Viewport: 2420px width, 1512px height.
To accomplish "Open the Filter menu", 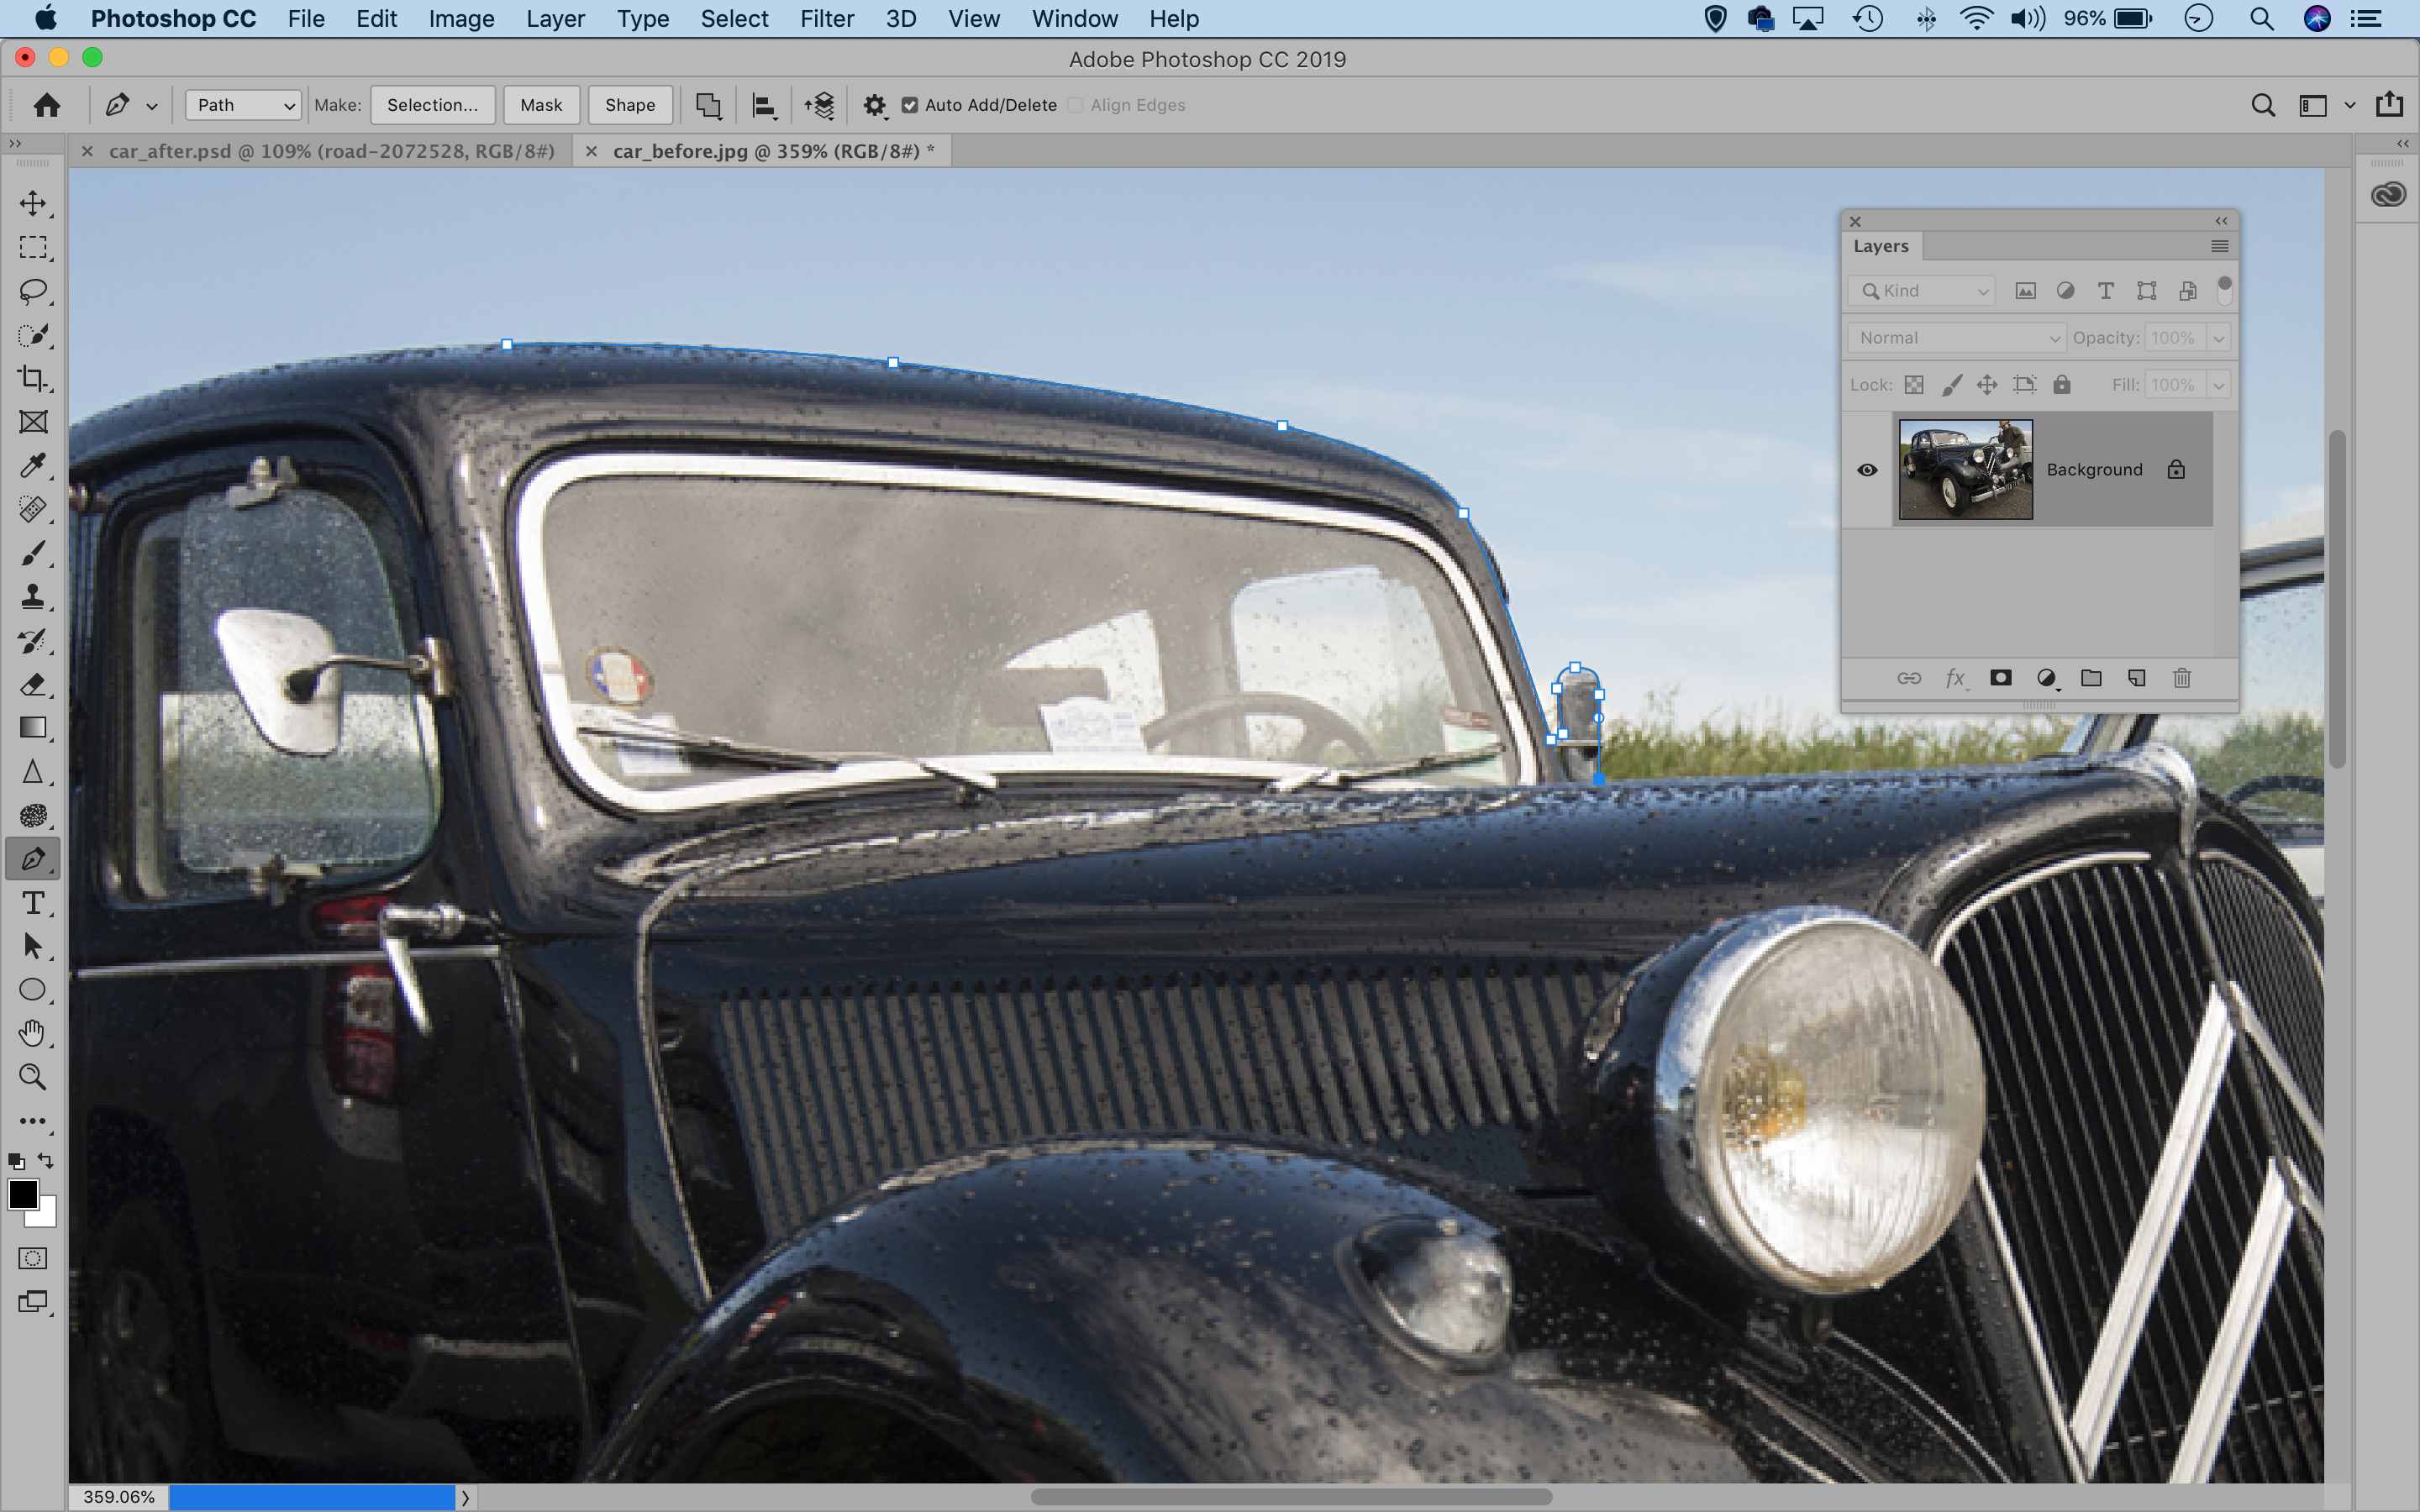I will point(826,19).
